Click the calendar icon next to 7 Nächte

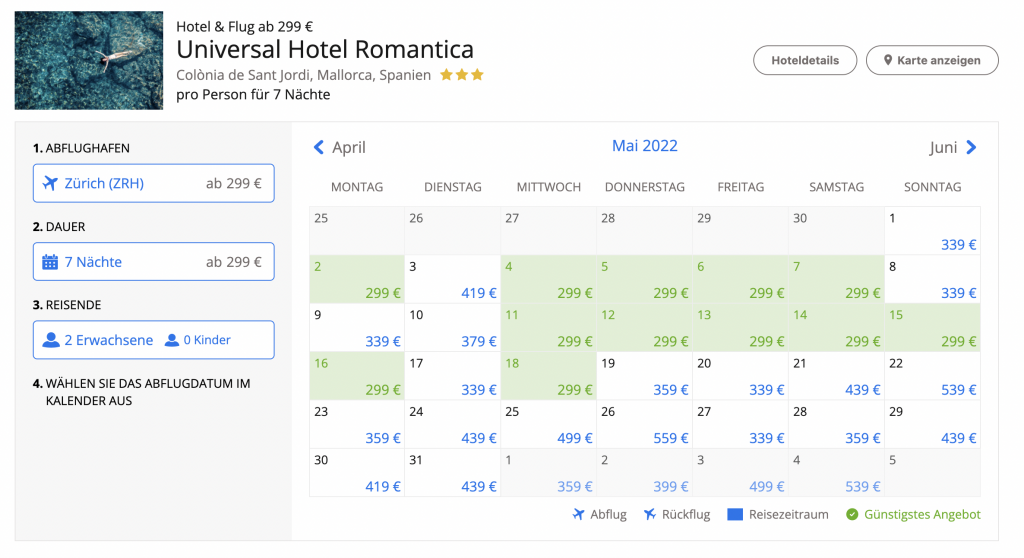pyautogui.click(x=50, y=262)
